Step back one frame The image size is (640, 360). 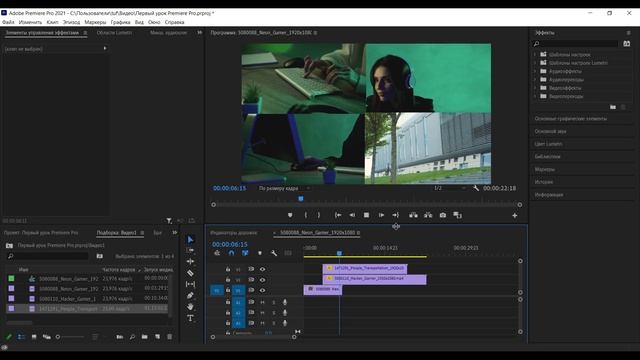point(352,215)
